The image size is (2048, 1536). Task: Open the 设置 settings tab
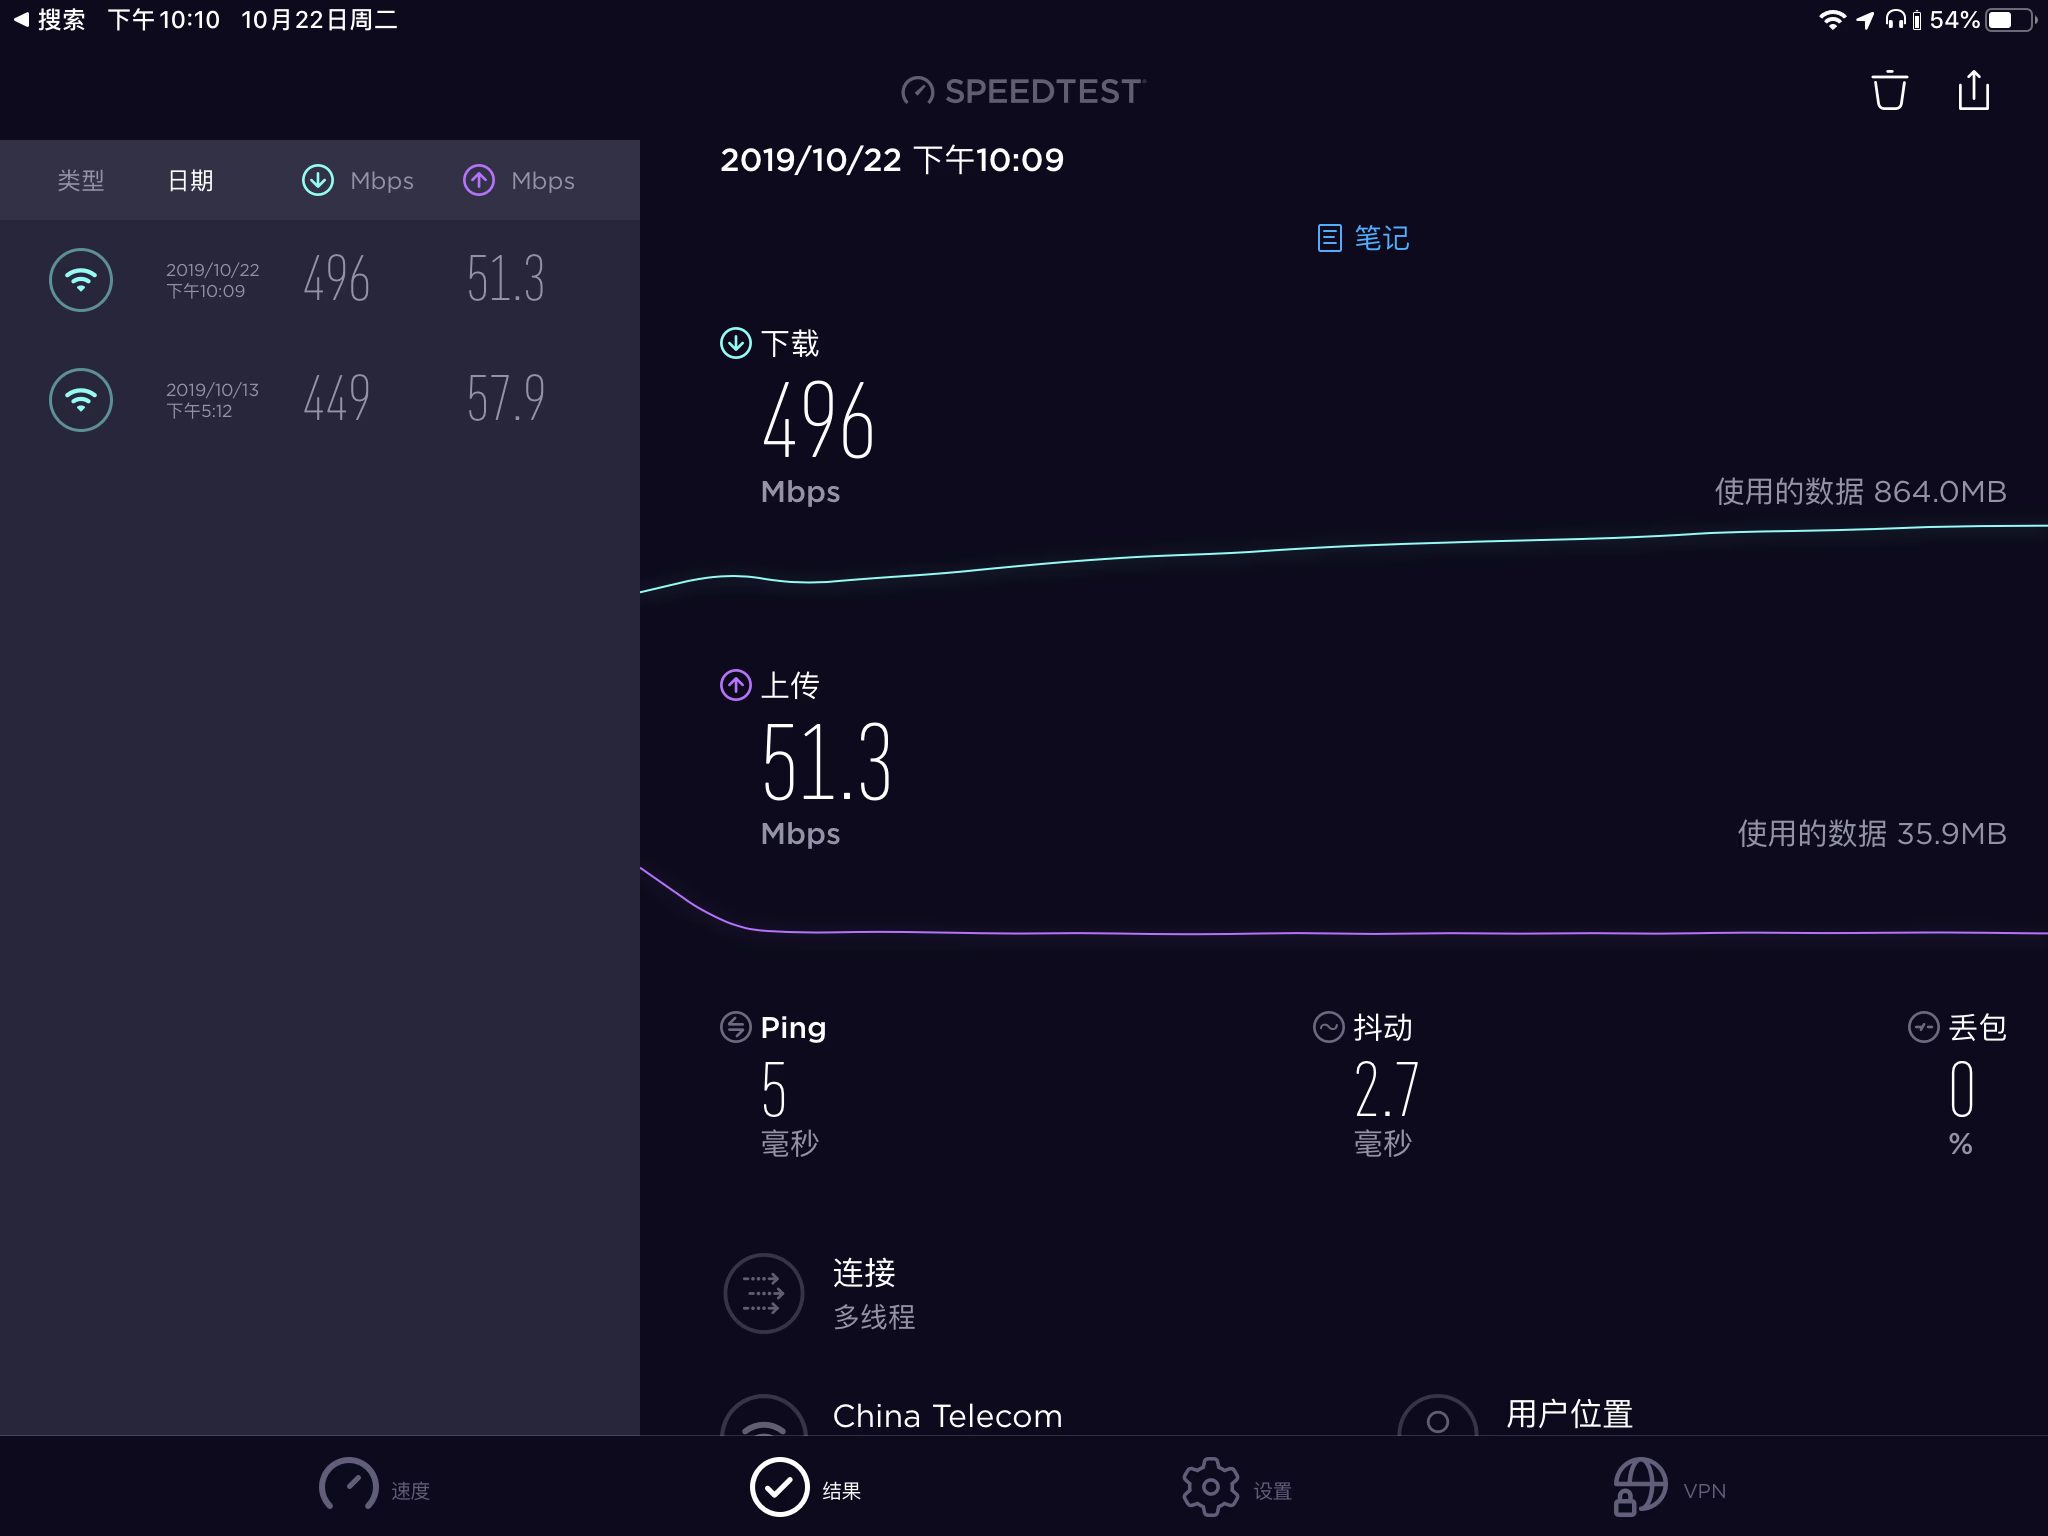tap(1236, 1487)
